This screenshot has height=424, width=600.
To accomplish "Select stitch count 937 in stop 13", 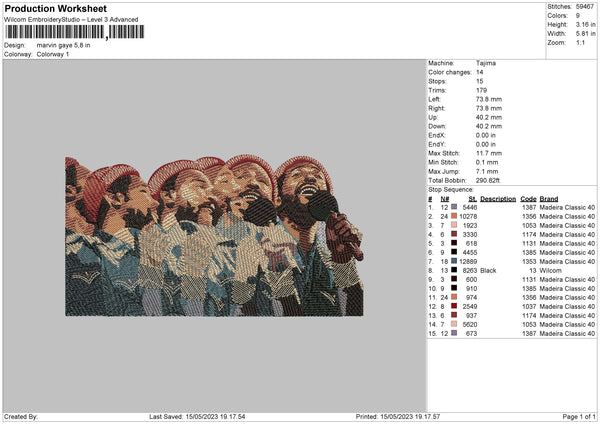I will click(471, 316).
